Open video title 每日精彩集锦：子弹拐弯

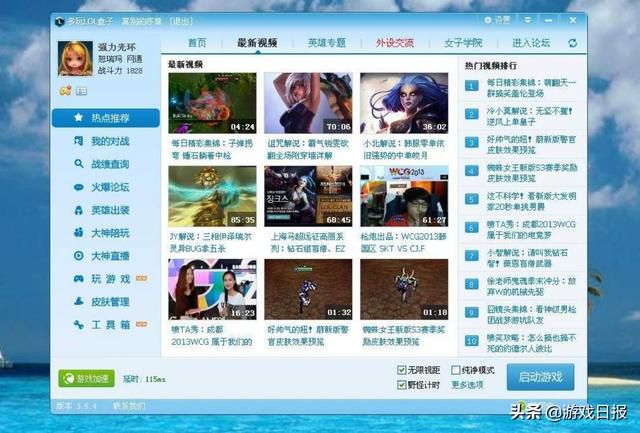(212, 149)
